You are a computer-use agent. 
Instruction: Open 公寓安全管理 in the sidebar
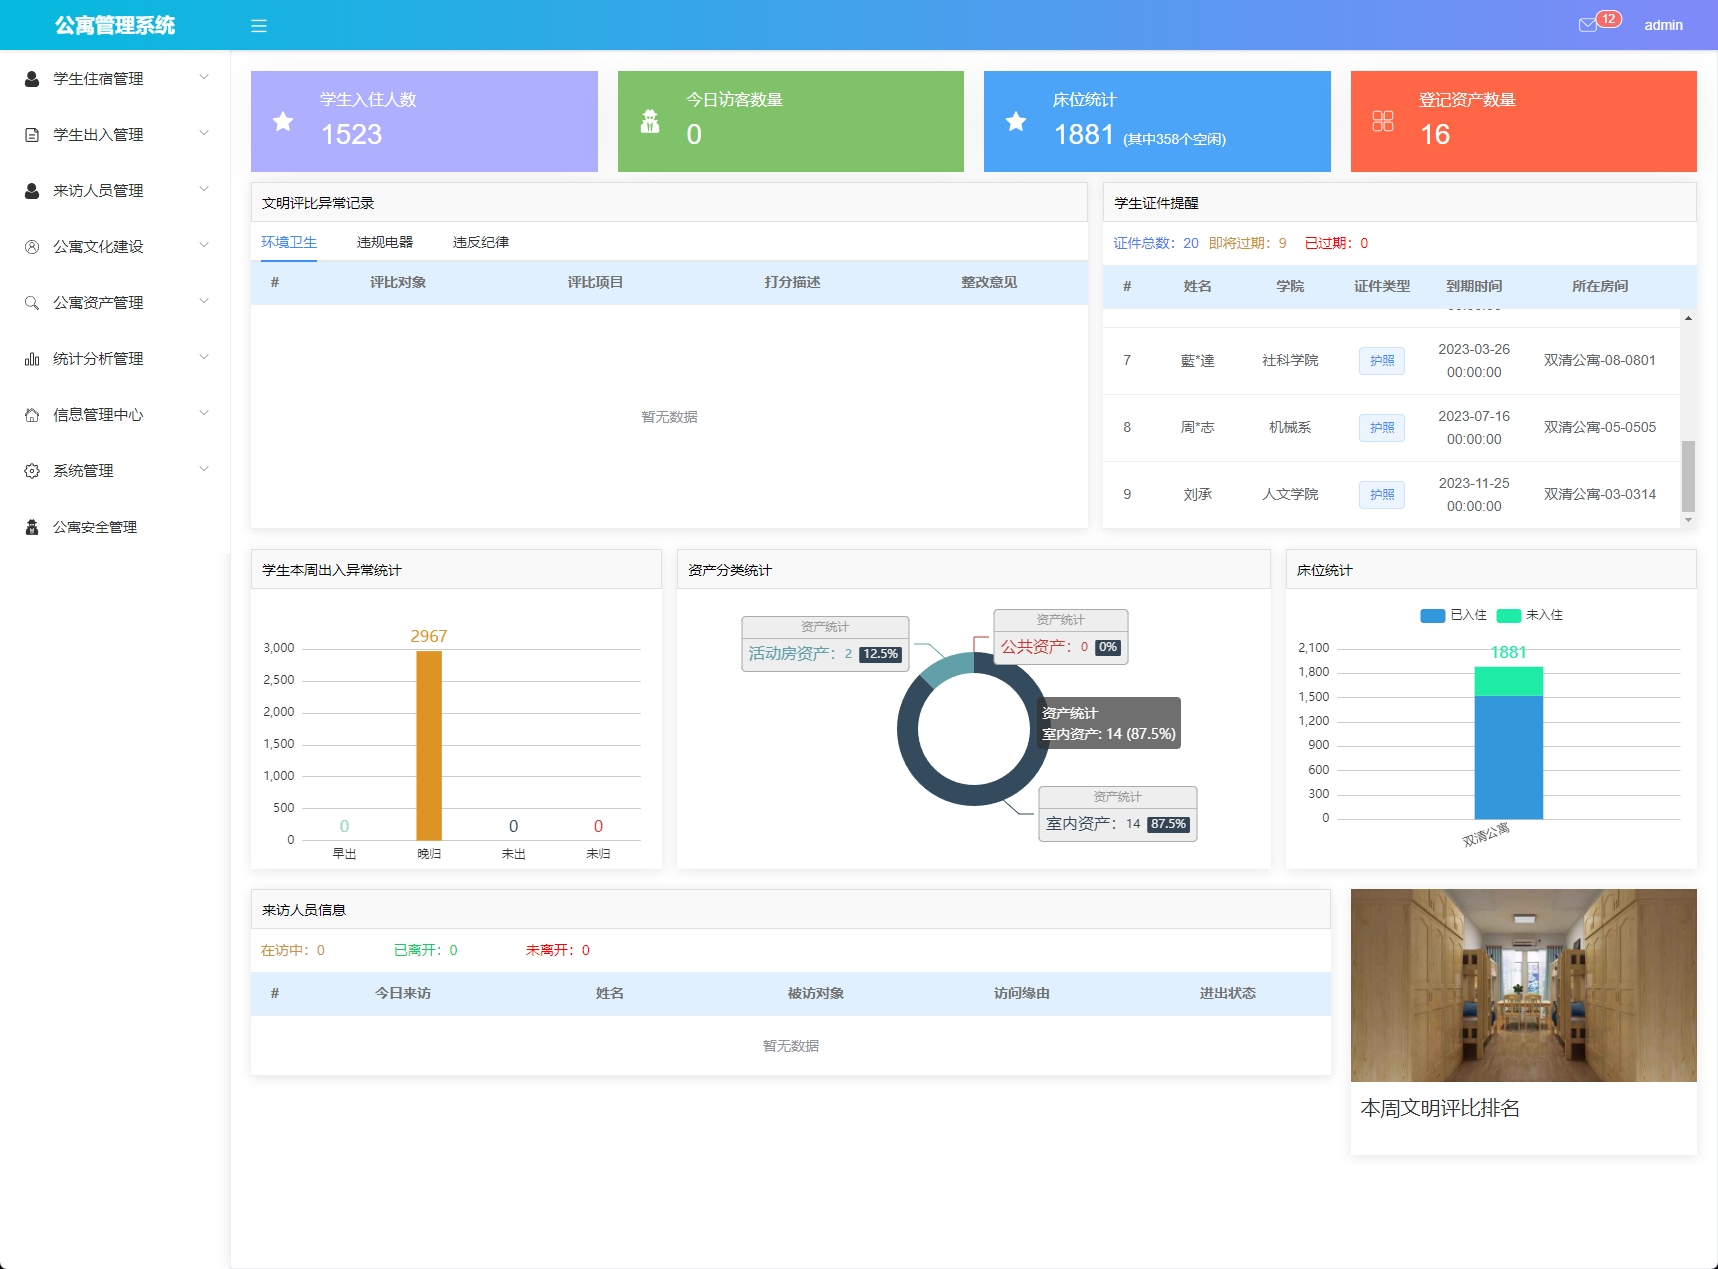(95, 527)
